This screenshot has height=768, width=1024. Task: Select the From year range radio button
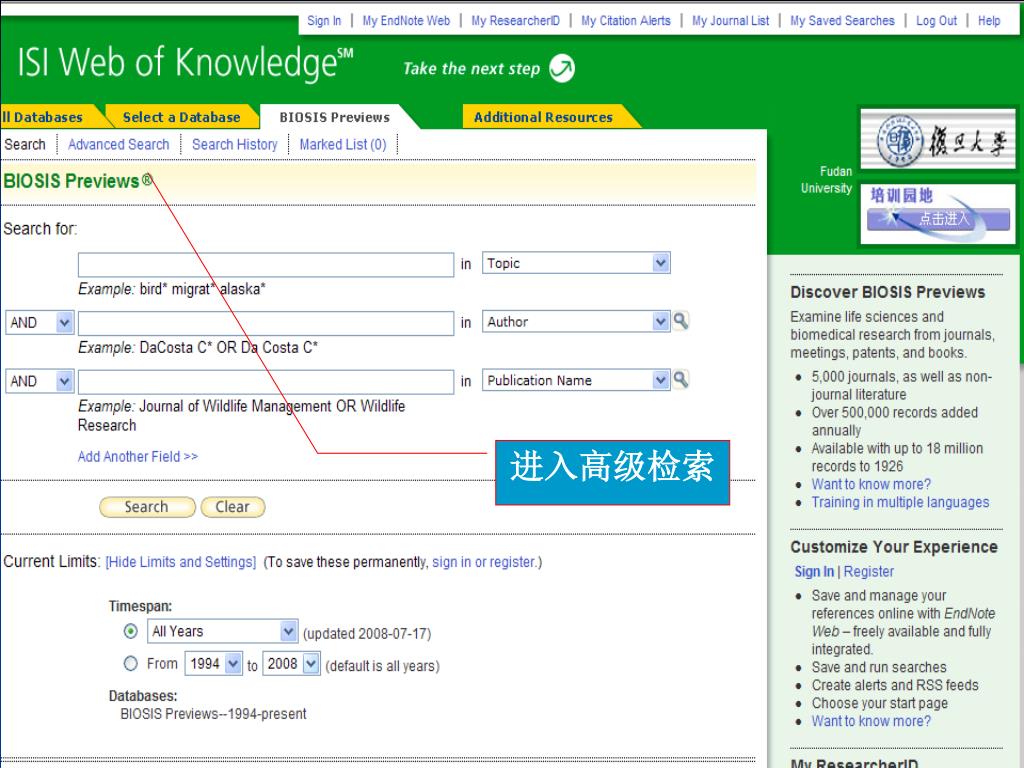point(131,664)
